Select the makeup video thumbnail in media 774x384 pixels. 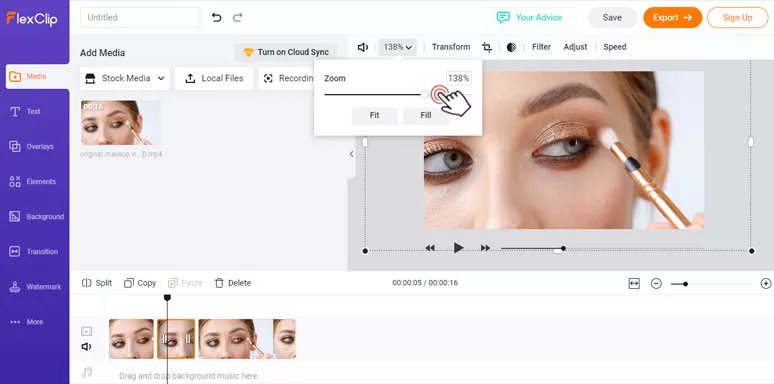(121, 123)
